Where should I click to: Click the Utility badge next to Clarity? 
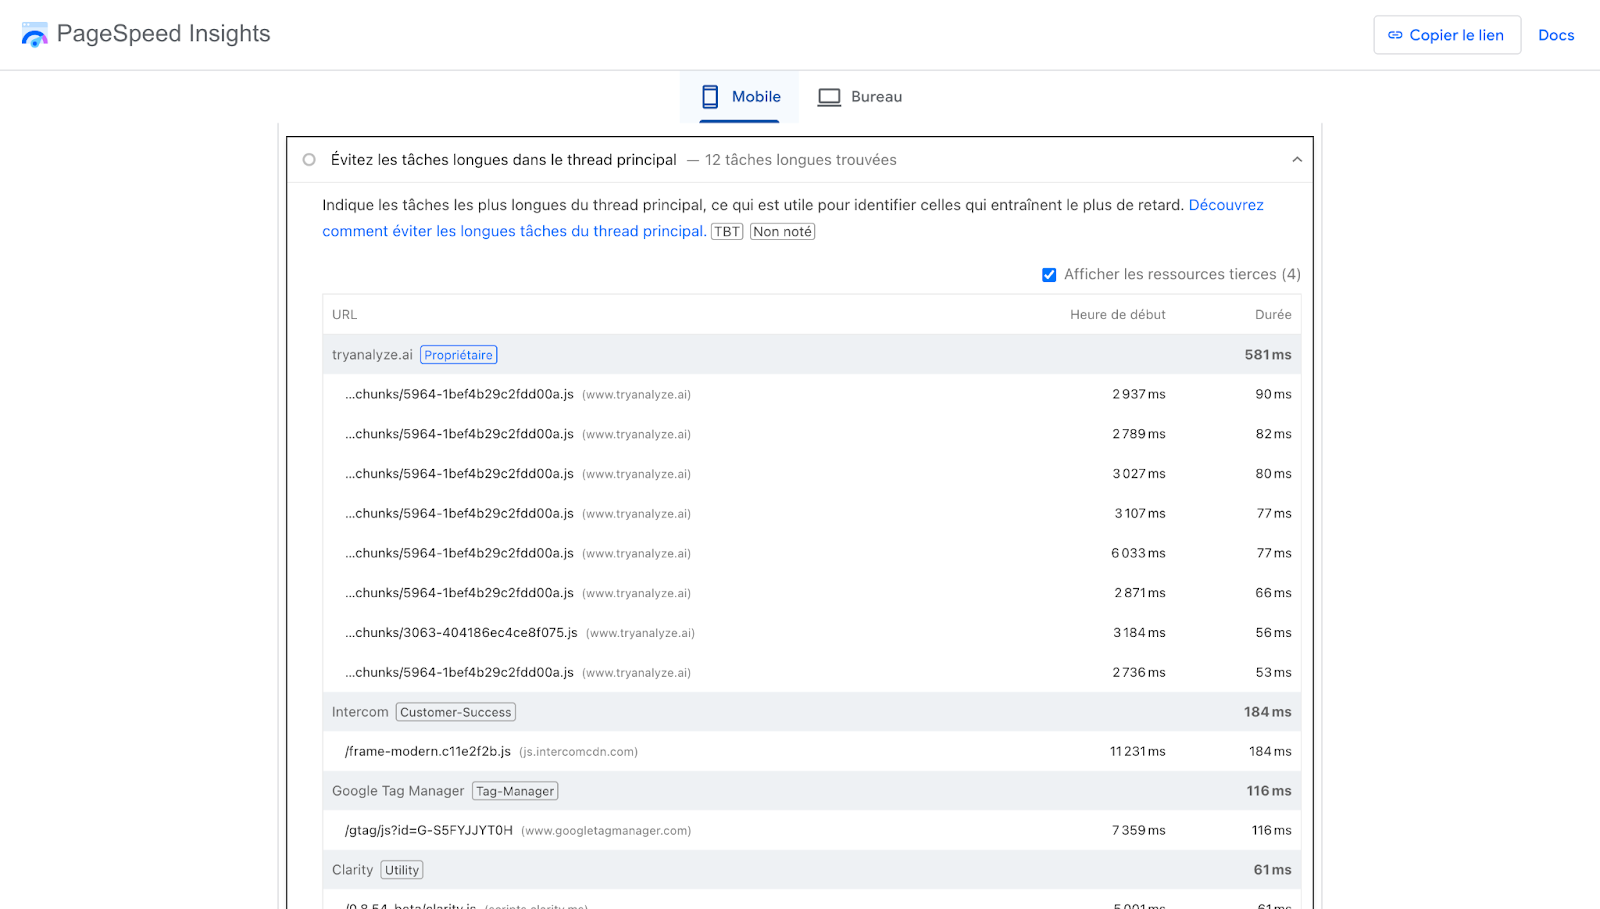[402, 869]
